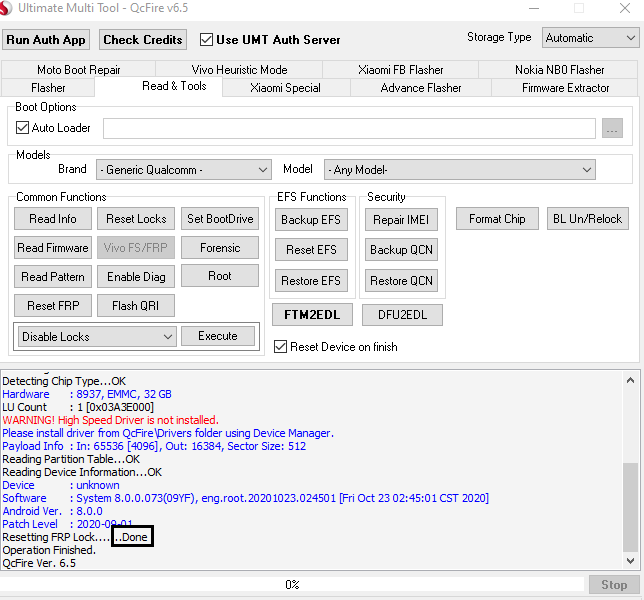Switch to the Moto Boot Repair tab
The height and width of the screenshot is (600, 644).
78,70
